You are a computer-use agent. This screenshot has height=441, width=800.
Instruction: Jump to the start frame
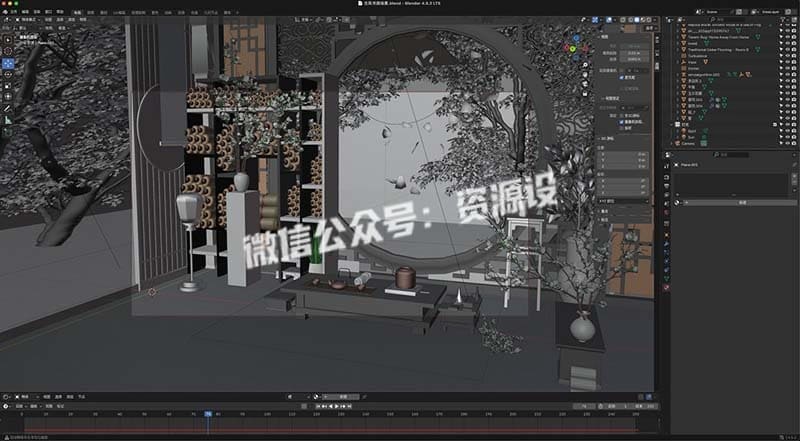317,406
